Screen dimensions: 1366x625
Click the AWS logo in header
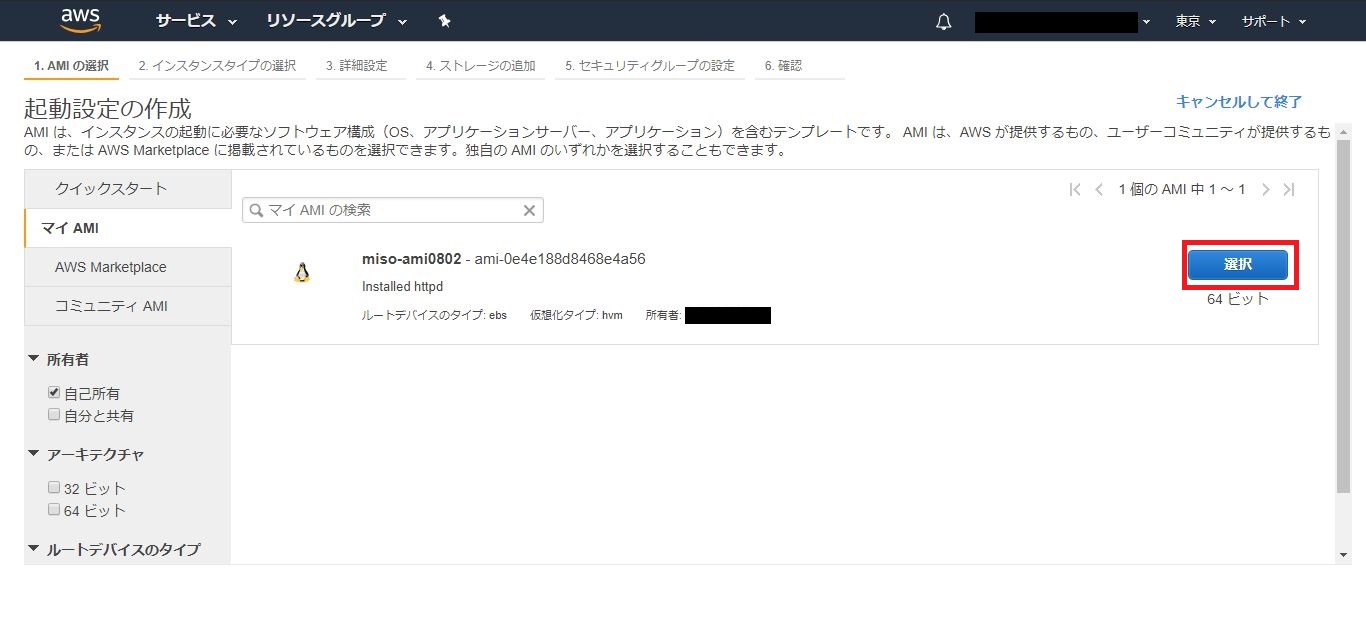79,20
